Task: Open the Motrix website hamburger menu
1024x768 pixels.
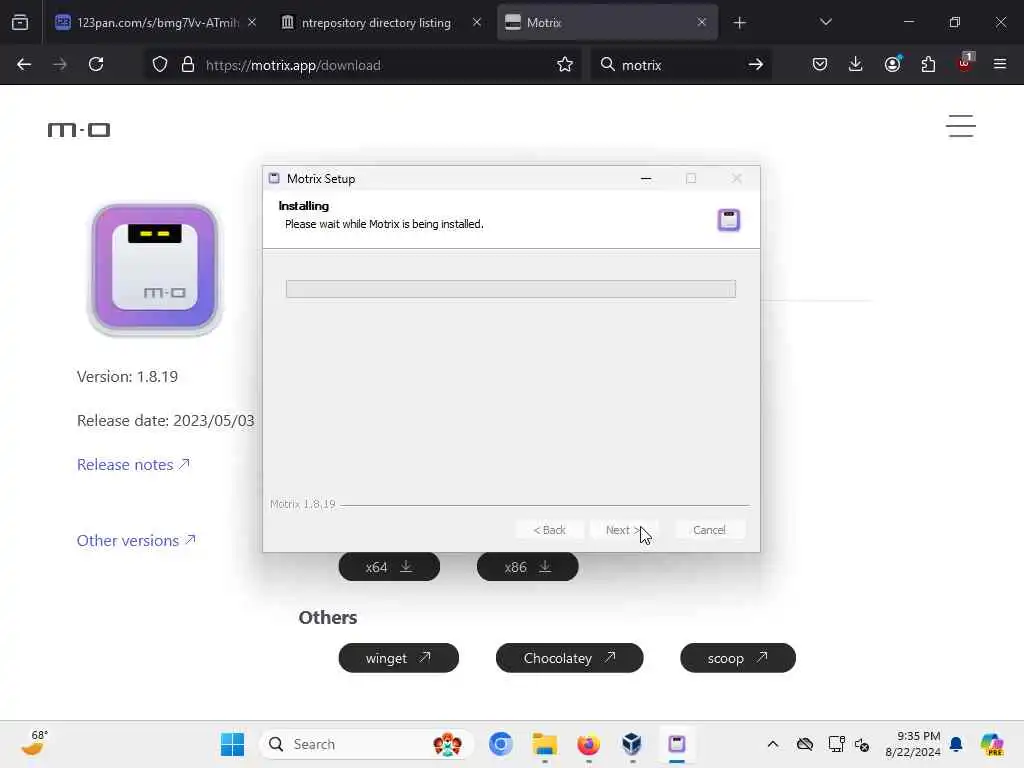Action: [961, 126]
